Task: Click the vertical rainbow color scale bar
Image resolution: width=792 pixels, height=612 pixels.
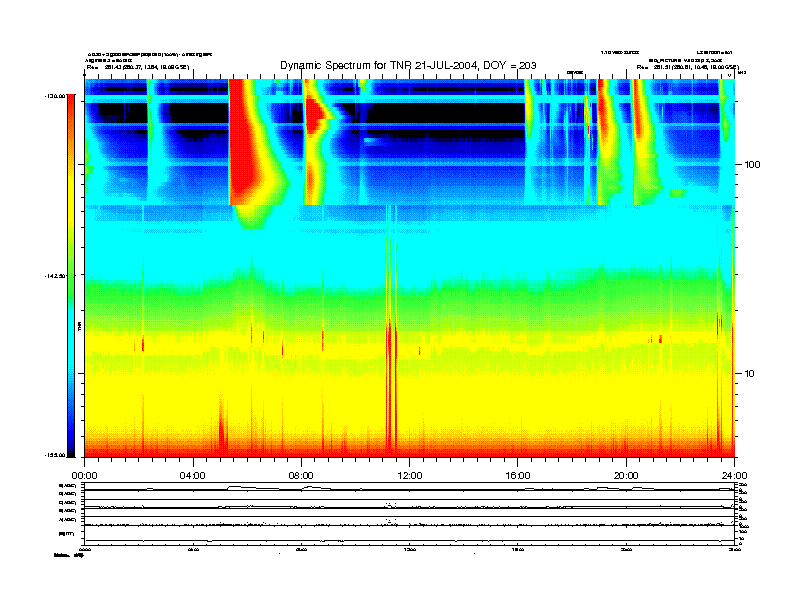Action: click(71, 275)
